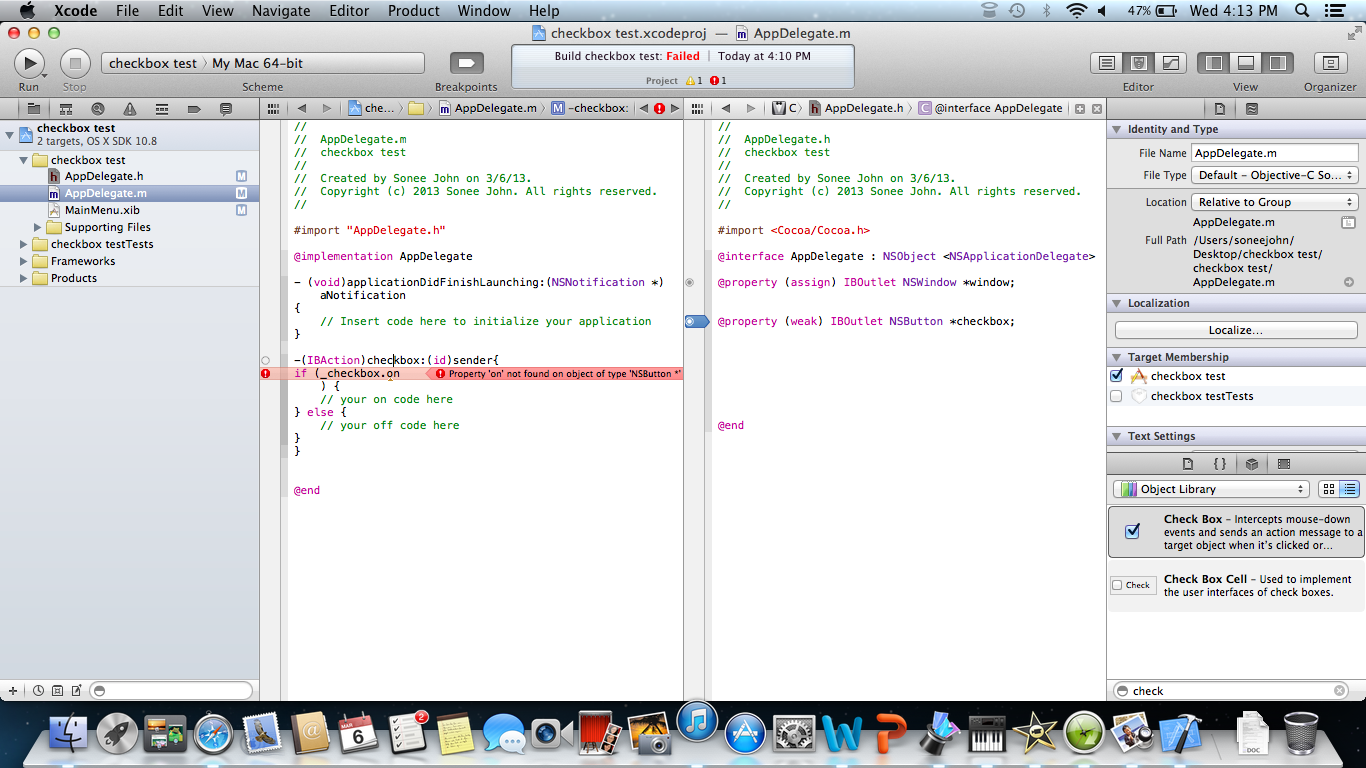Click the Stop button in the toolbar
This screenshot has width=1366, height=768.
point(75,63)
